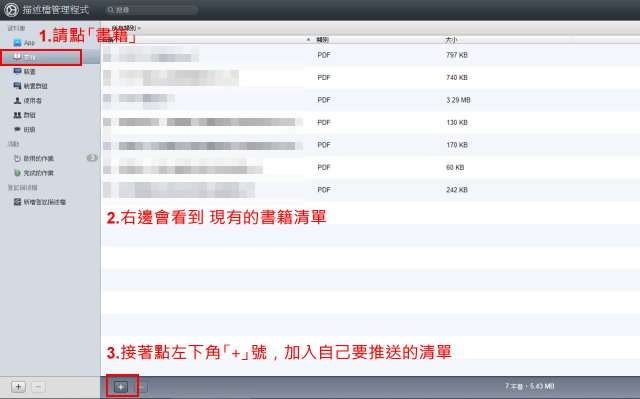Open the 所有類別 category filter dropdown
Image resolution: width=640 pixels, height=399 pixels.
[x=126, y=28]
